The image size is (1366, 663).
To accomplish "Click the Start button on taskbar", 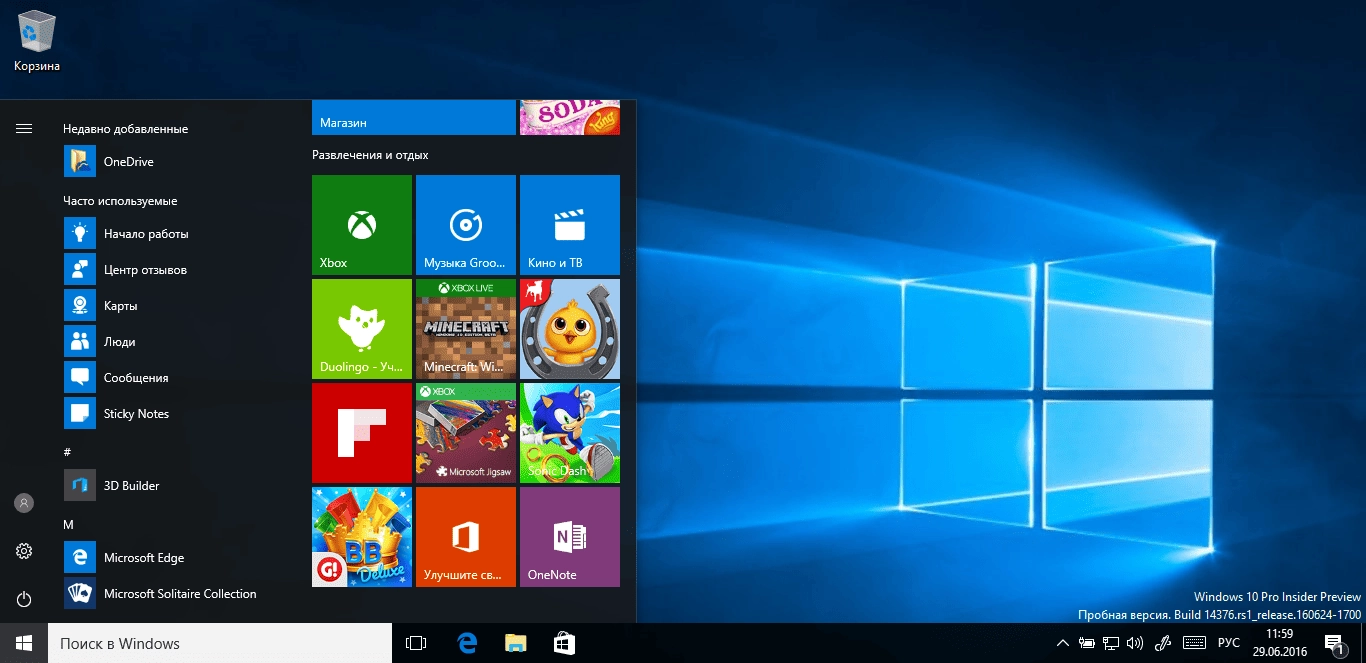I will pos(24,643).
